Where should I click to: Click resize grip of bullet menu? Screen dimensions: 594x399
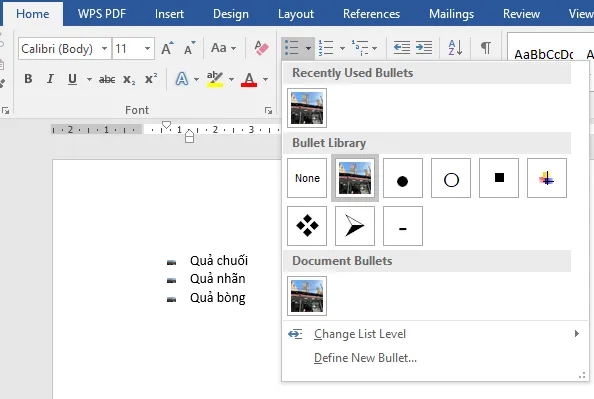582,376
